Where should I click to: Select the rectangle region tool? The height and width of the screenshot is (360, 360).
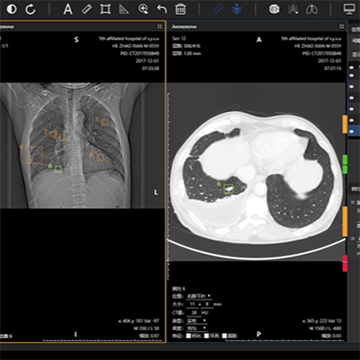[x=105, y=9]
